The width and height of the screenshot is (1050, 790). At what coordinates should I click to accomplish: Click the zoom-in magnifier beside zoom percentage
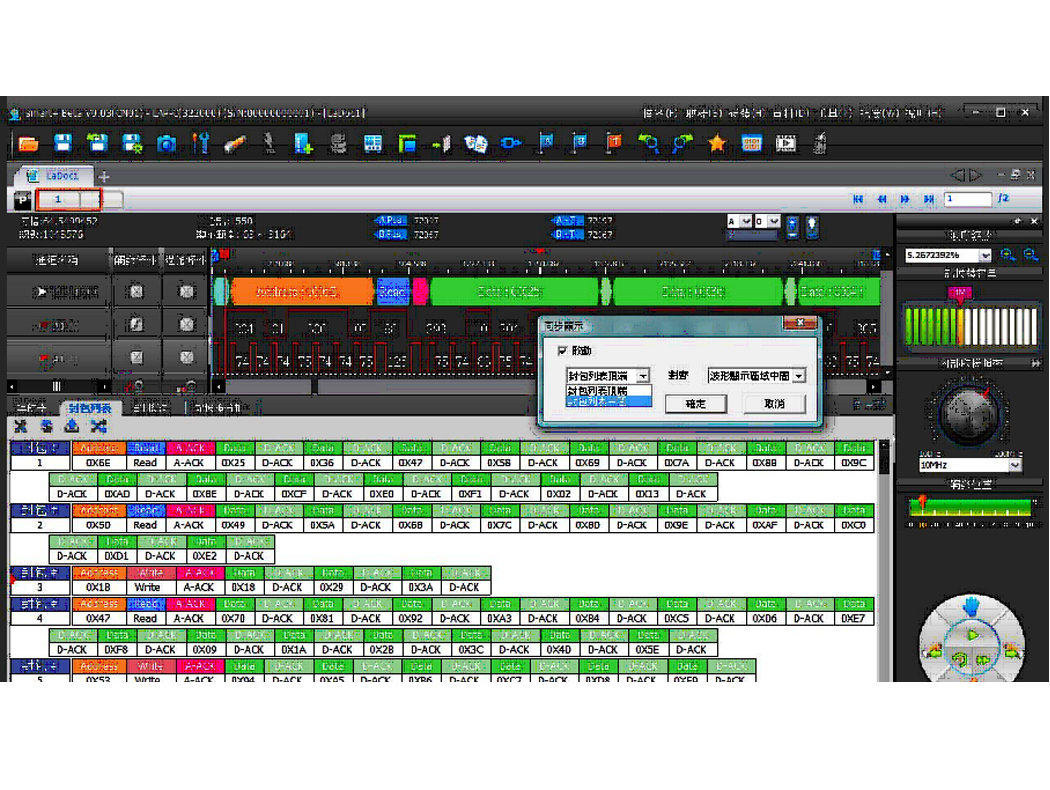(1008, 255)
